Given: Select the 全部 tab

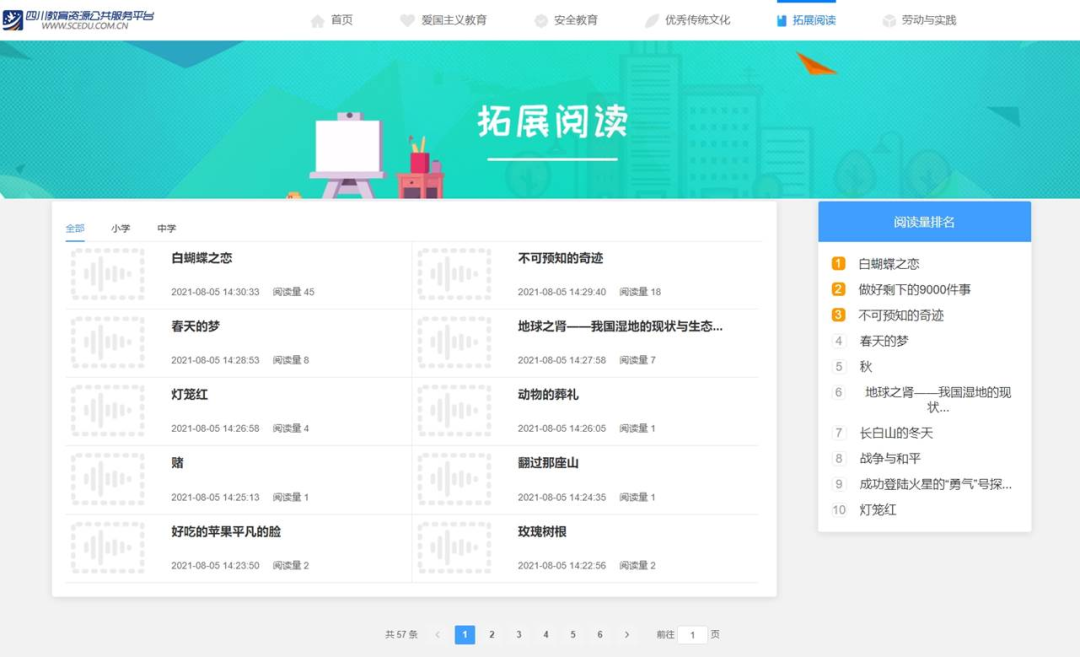Looking at the screenshot, I should [75, 228].
